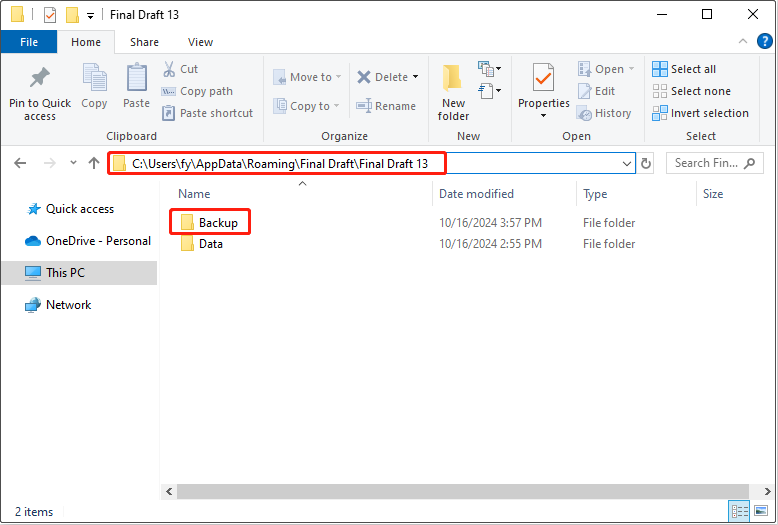Click the scroll left arrow
Screen dimensions: 778x525
click(x=169, y=492)
